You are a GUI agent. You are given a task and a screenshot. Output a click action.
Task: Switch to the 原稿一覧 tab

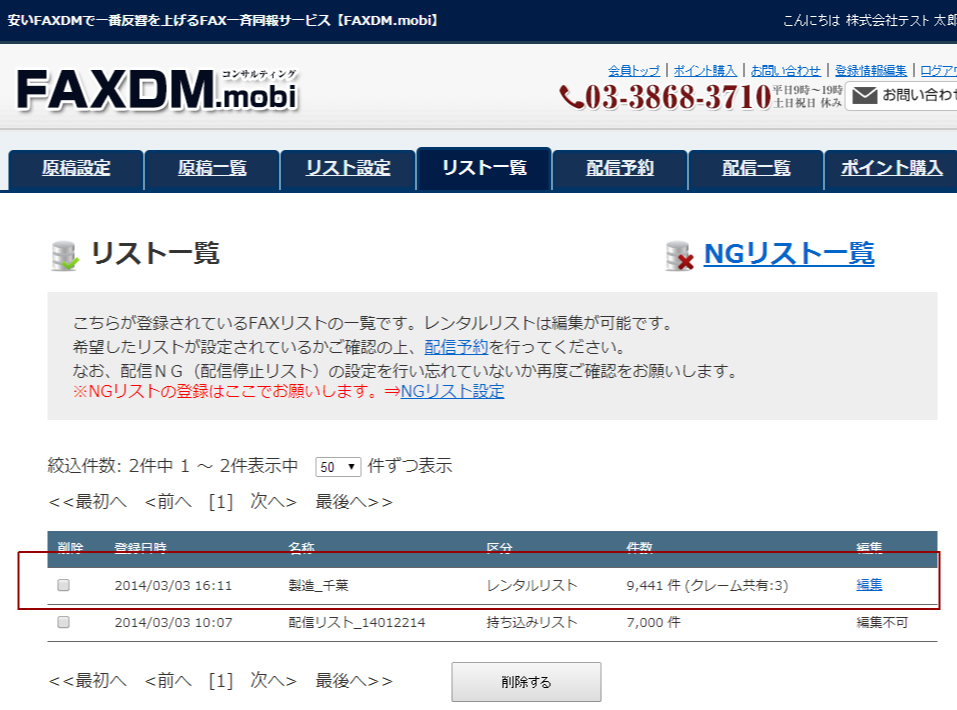tap(212, 168)
